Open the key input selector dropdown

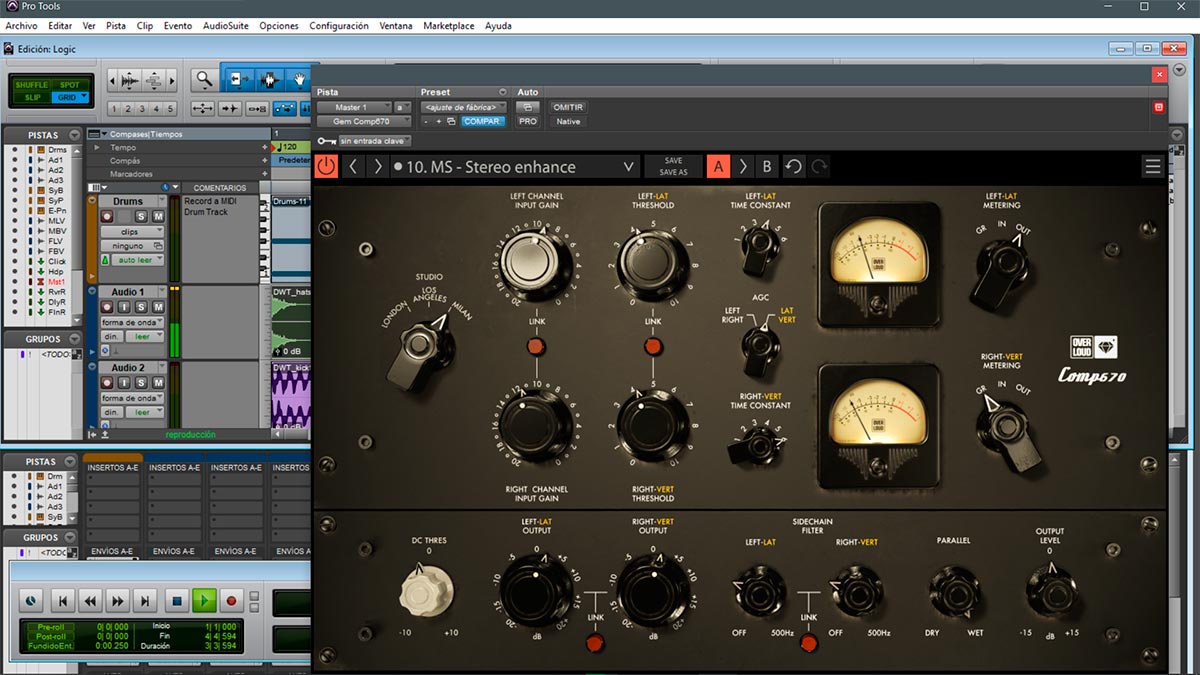point(376,141)
